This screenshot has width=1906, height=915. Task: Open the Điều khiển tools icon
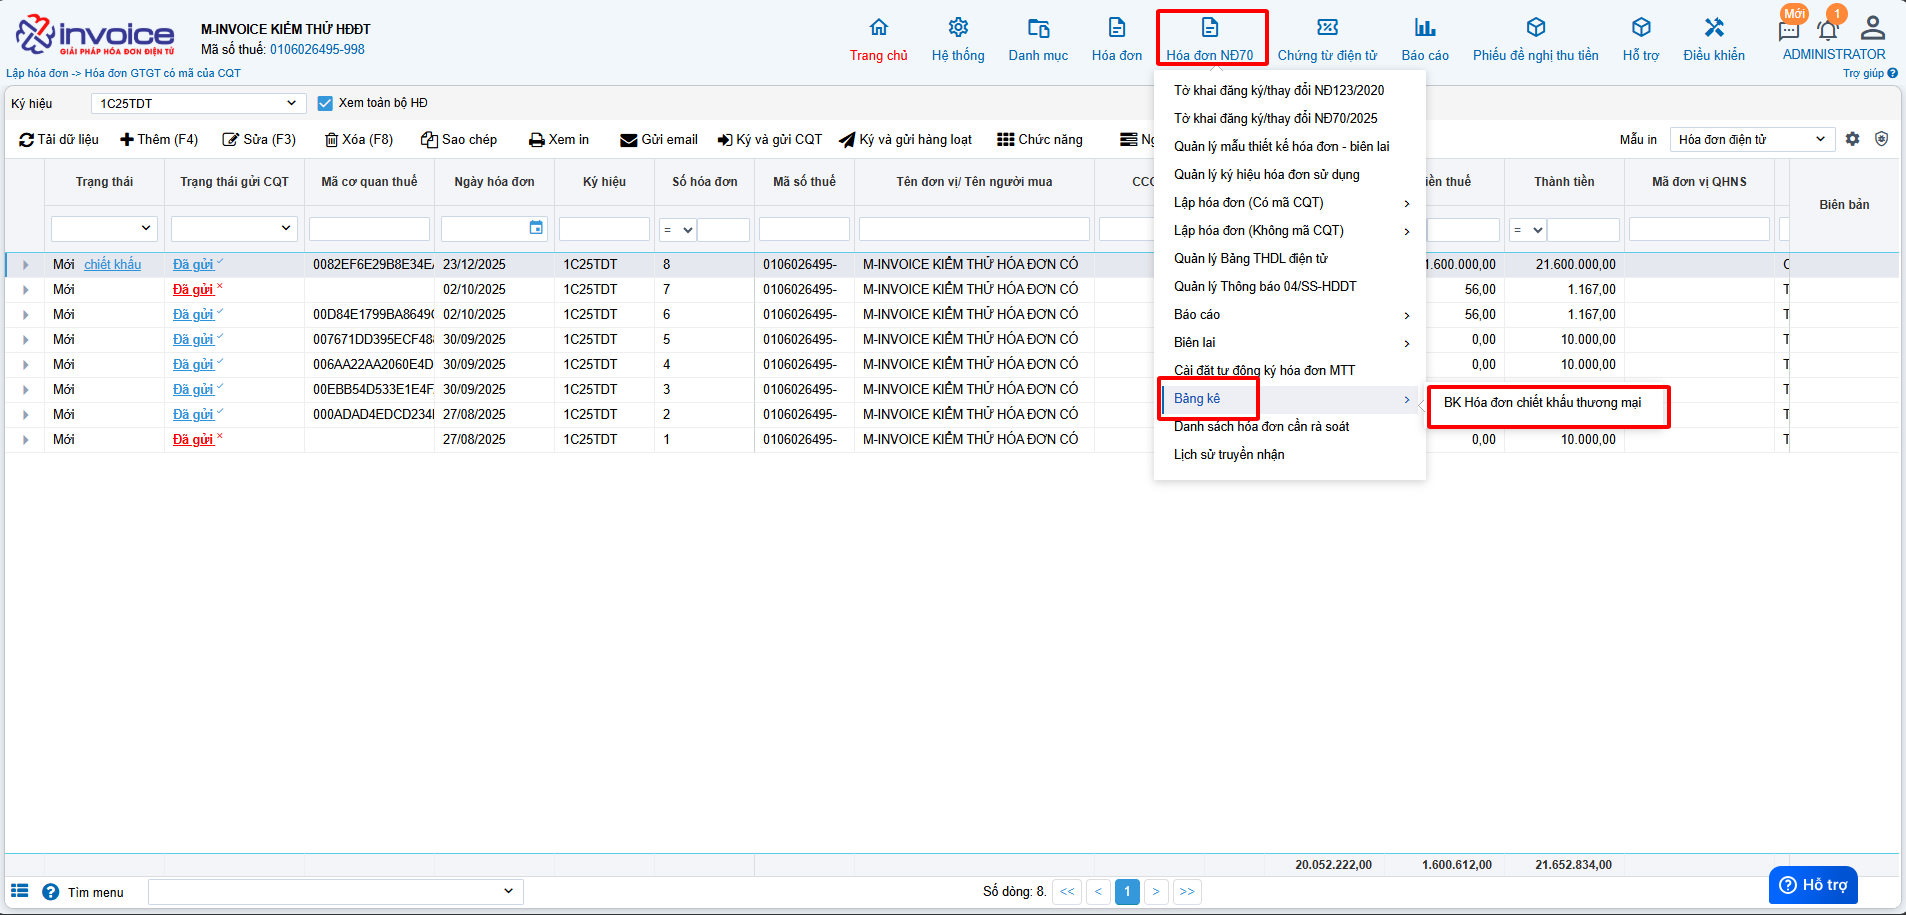[1713, 28]
